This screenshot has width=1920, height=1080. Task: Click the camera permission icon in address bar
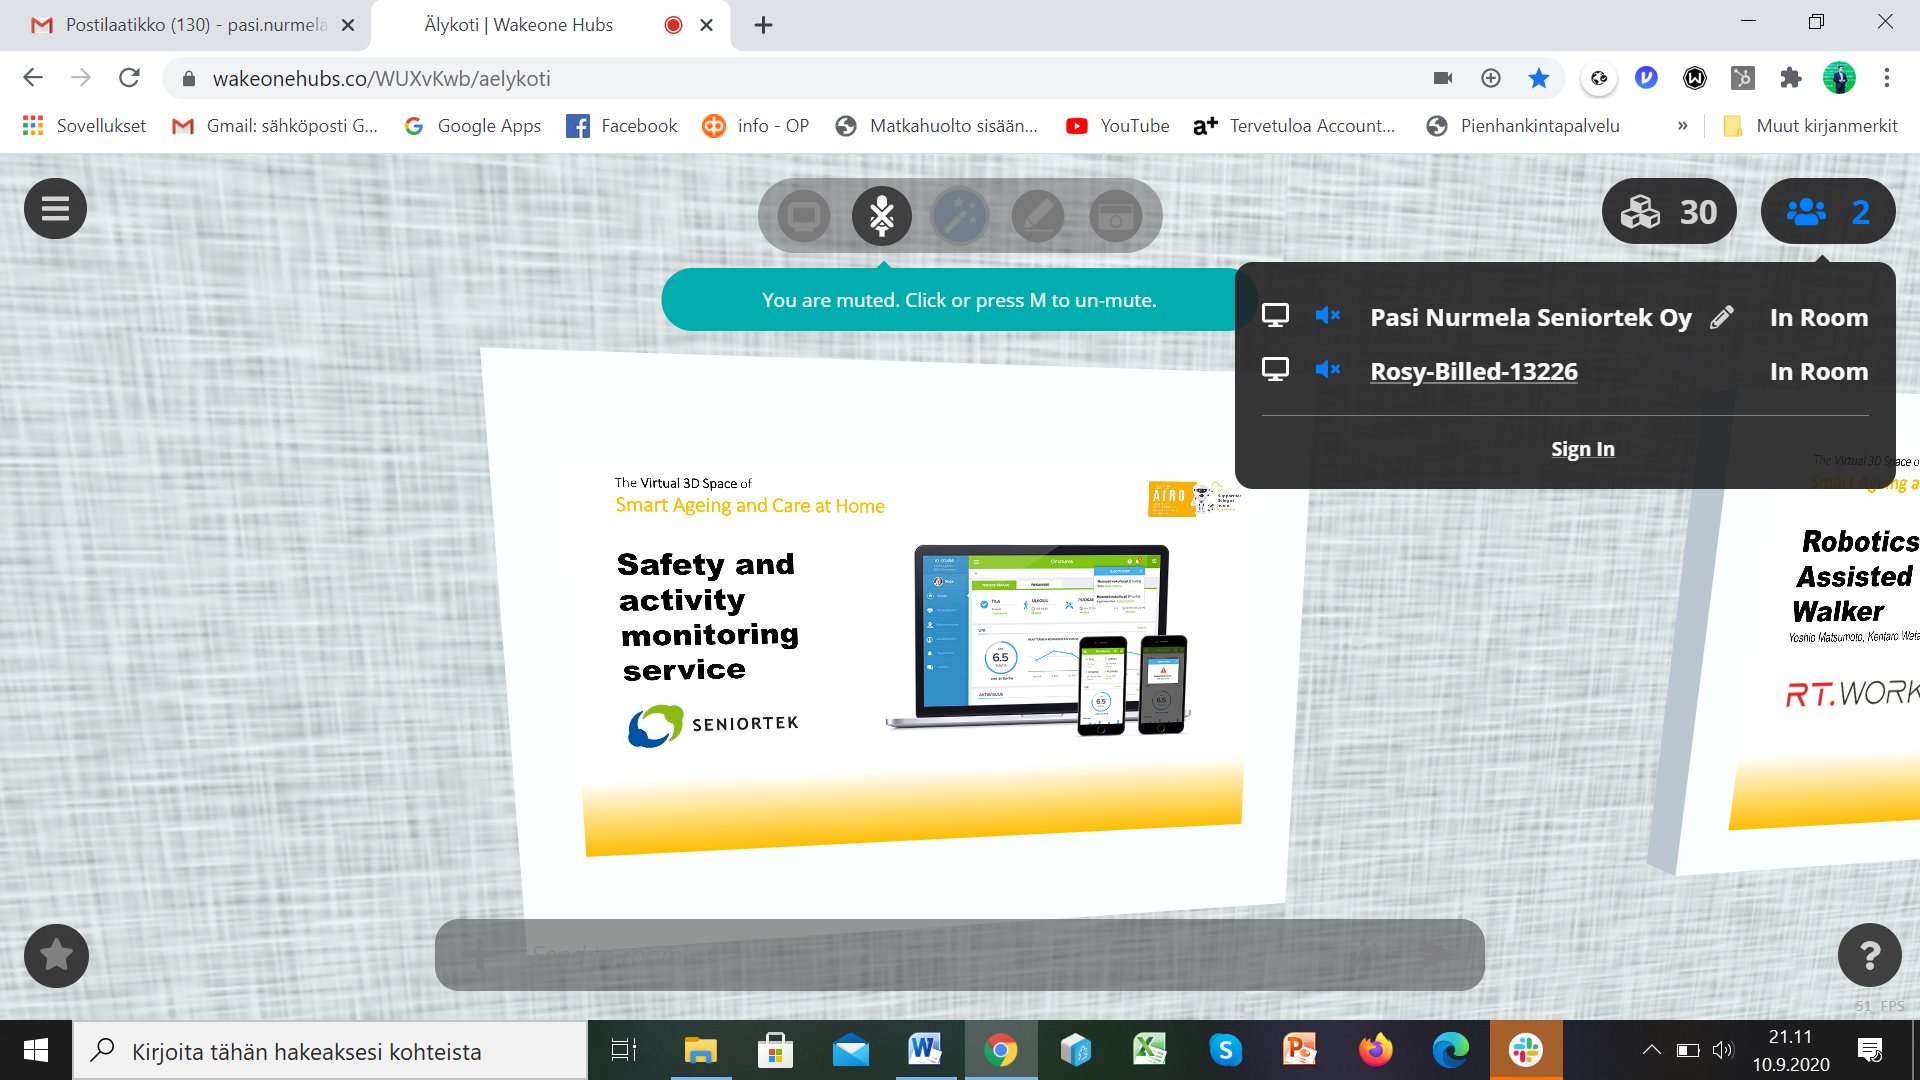(1443, 78)
